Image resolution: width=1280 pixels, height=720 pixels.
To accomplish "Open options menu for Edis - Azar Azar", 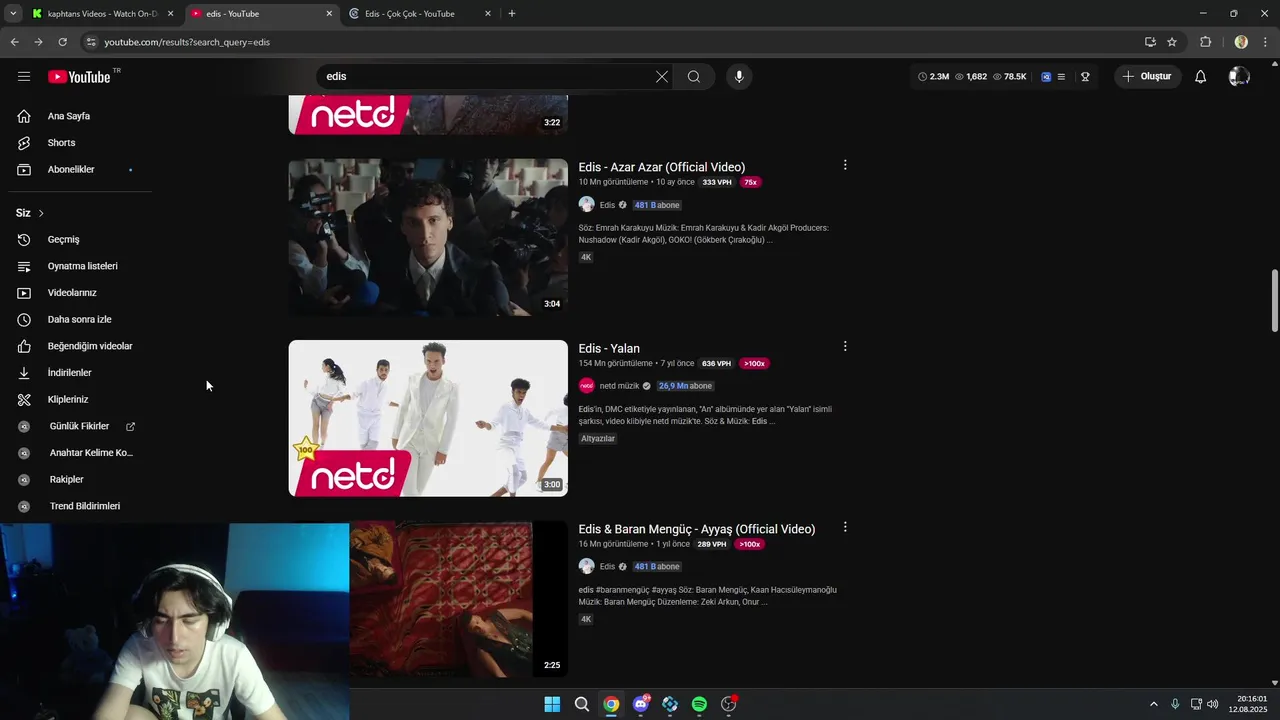I will pos(845,165).
